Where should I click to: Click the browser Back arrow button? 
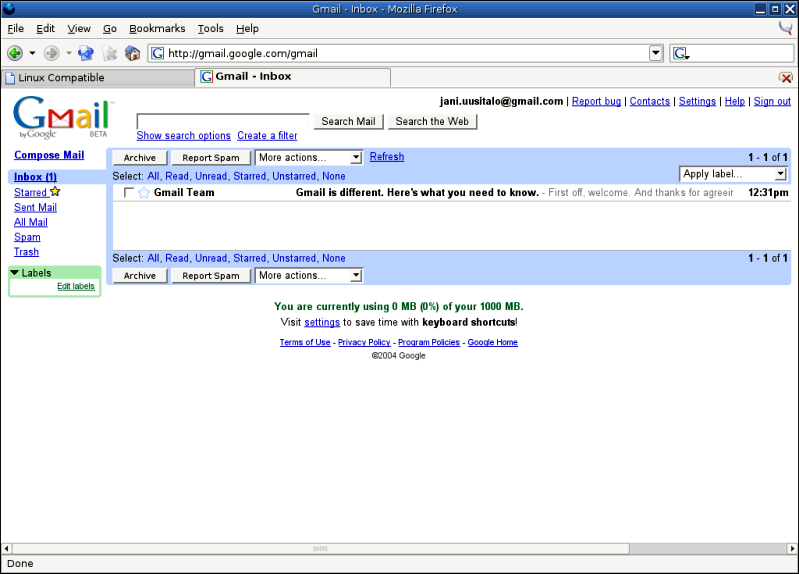tap(15, 53)
